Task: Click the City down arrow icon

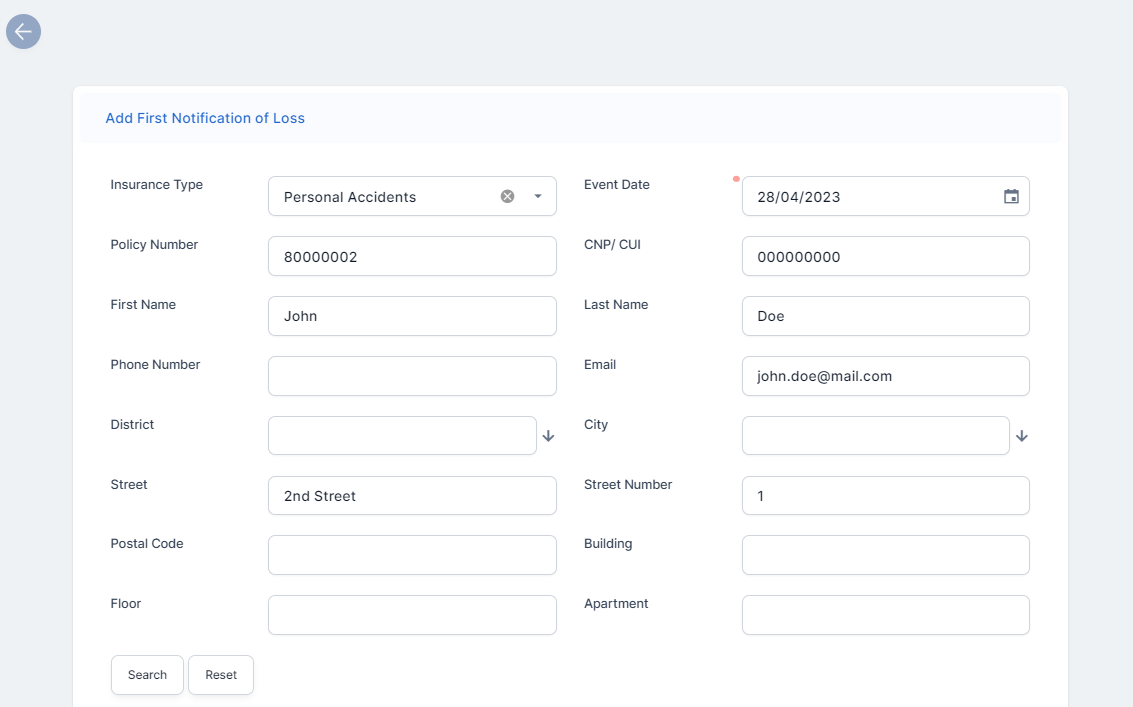Action: point(1021,436)
